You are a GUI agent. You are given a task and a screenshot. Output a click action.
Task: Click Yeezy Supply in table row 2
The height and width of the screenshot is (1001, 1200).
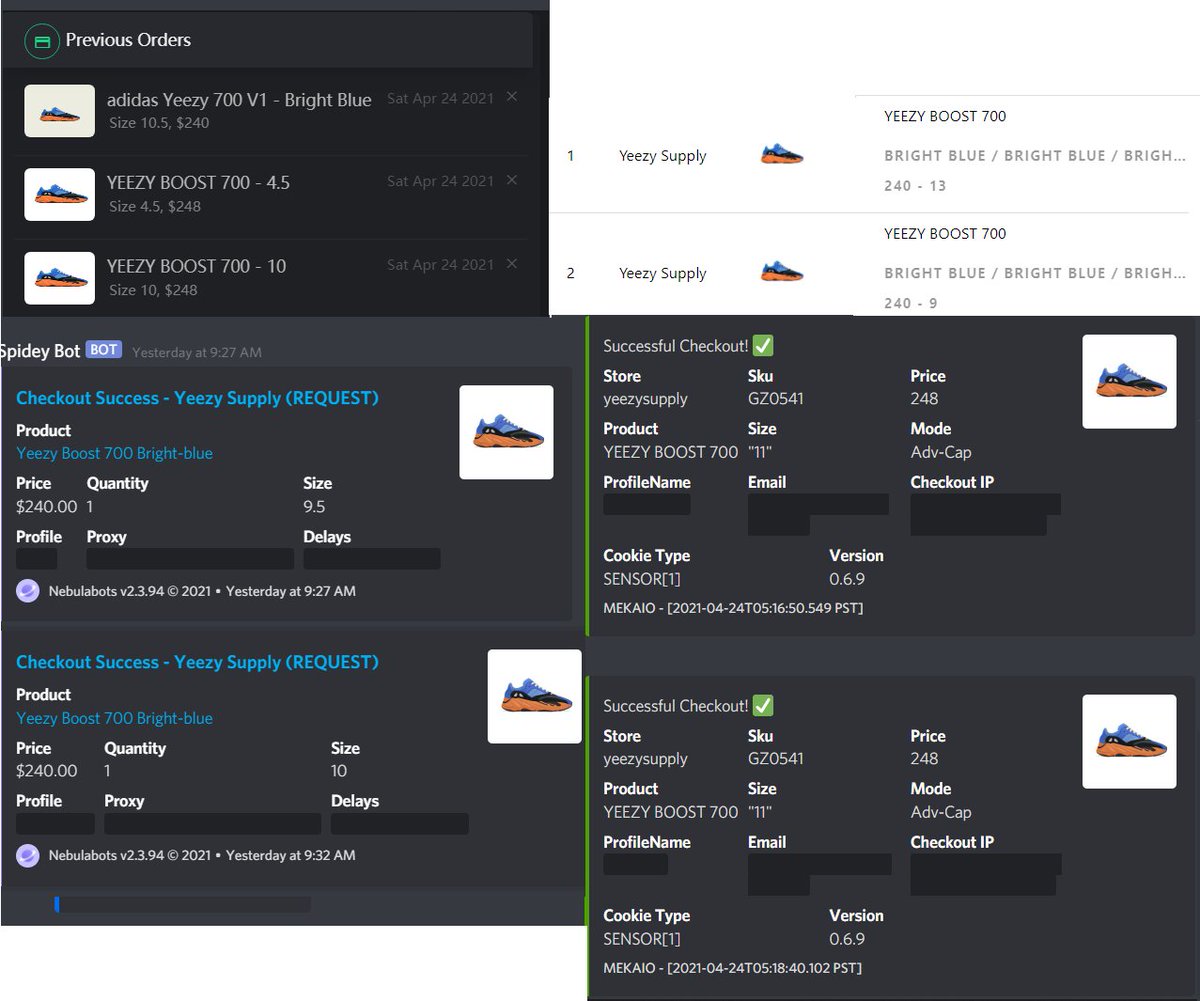(x=662, y=273)
